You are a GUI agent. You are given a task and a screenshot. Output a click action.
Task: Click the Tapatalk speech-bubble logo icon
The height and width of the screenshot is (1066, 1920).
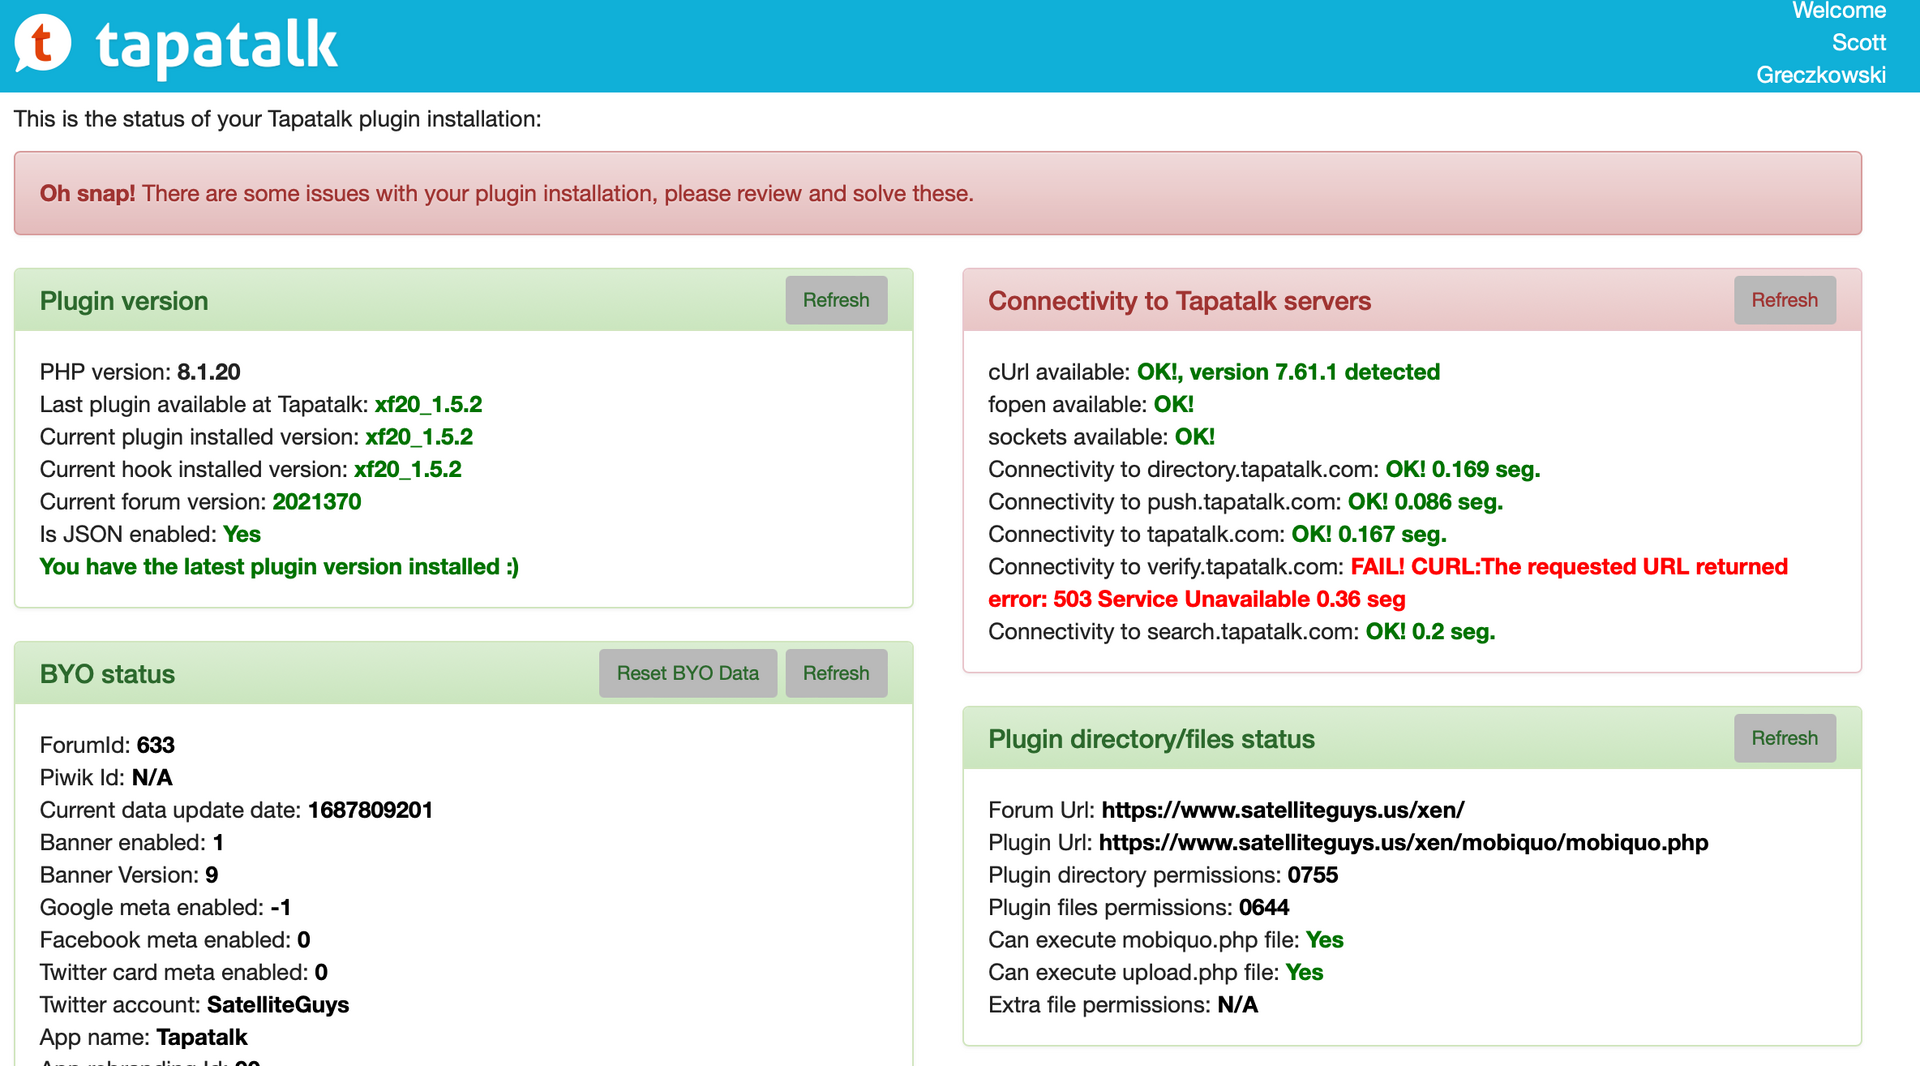coord(43,44)
